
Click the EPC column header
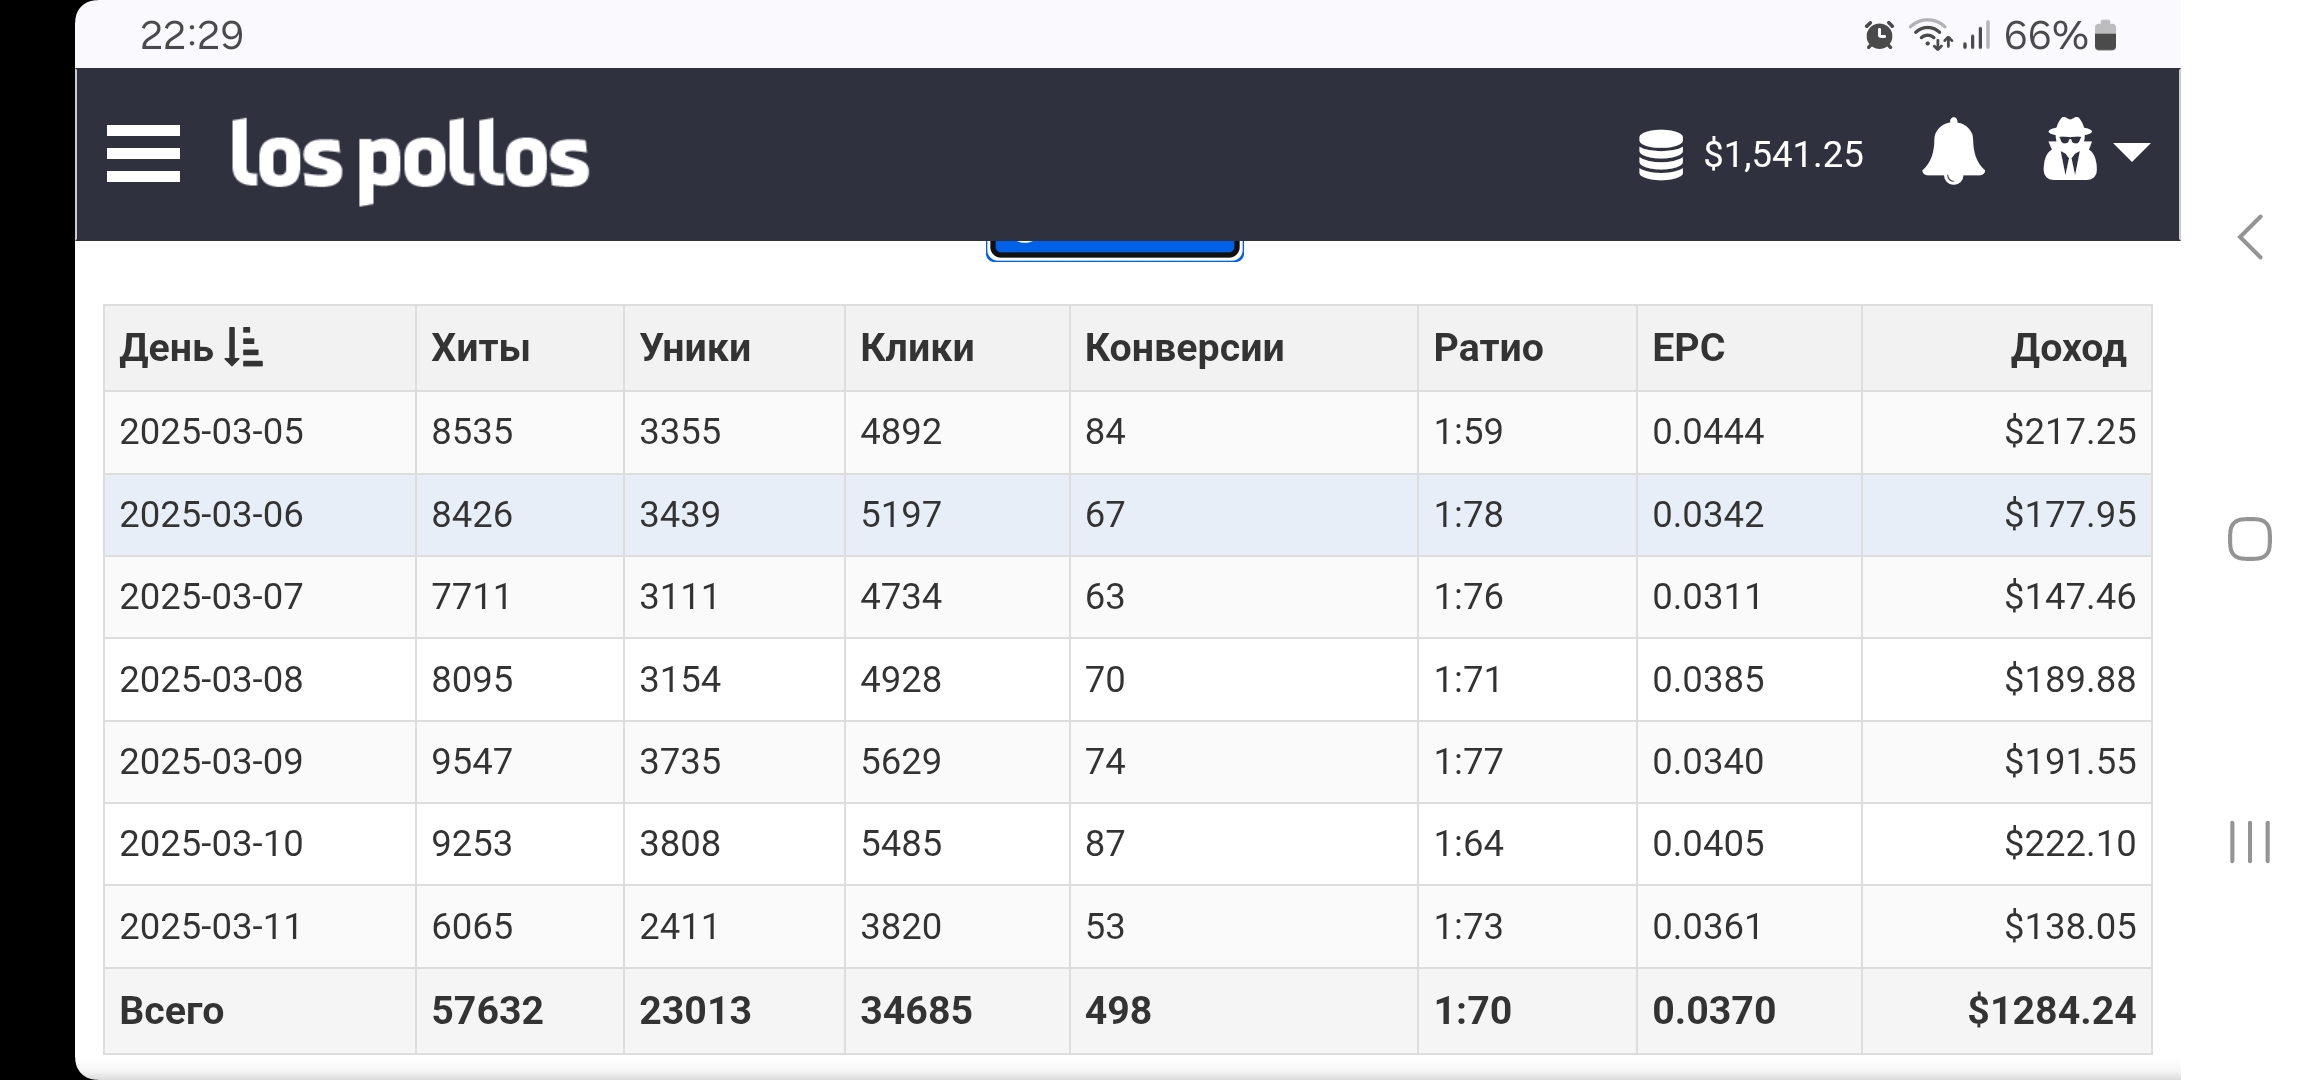tap(1688, 348)
